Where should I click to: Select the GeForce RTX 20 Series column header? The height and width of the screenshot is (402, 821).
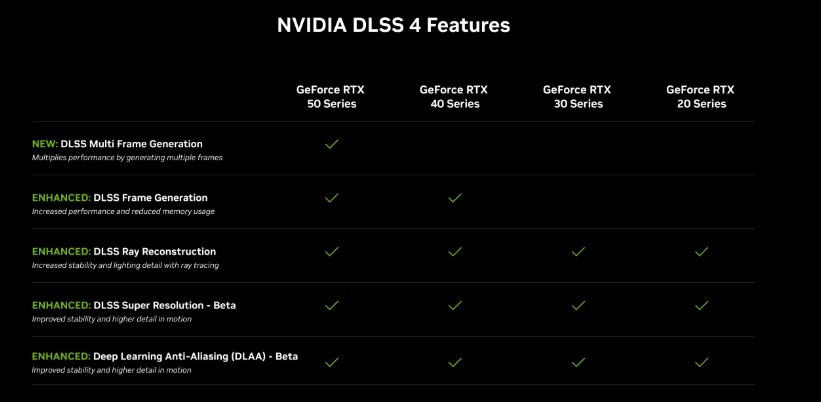[701, 97]
